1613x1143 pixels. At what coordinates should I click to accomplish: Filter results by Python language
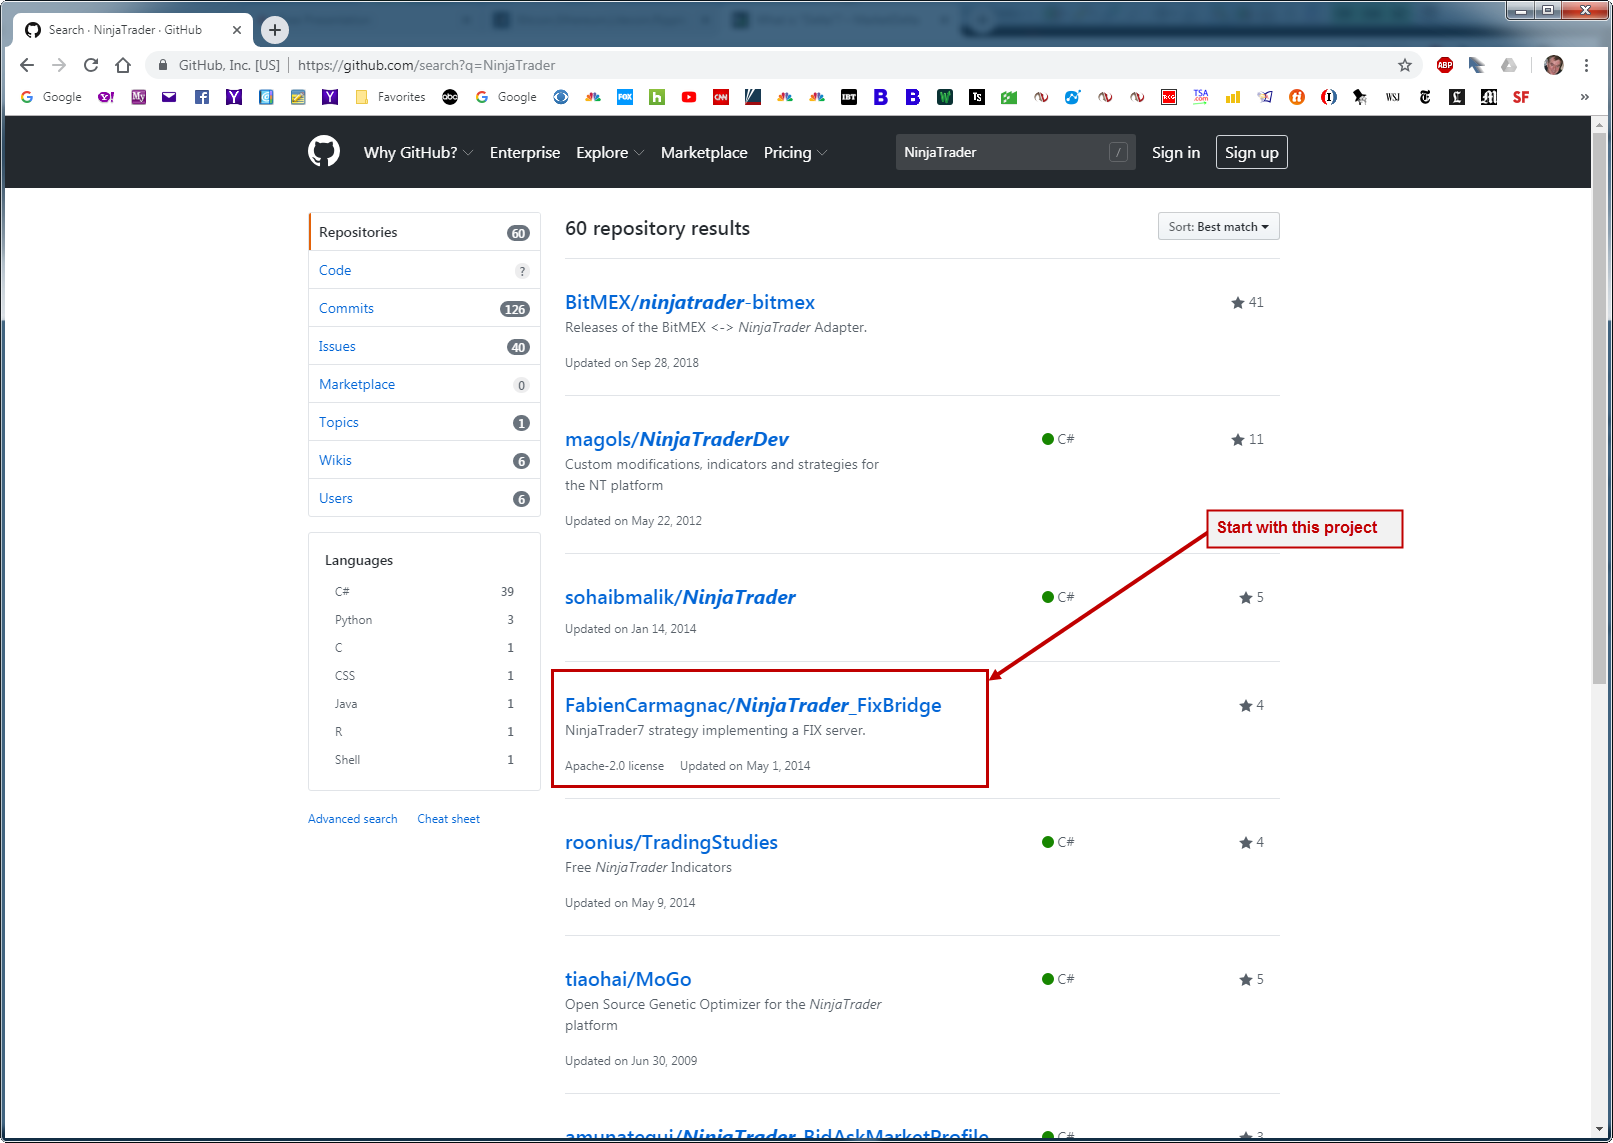[353, 620]
